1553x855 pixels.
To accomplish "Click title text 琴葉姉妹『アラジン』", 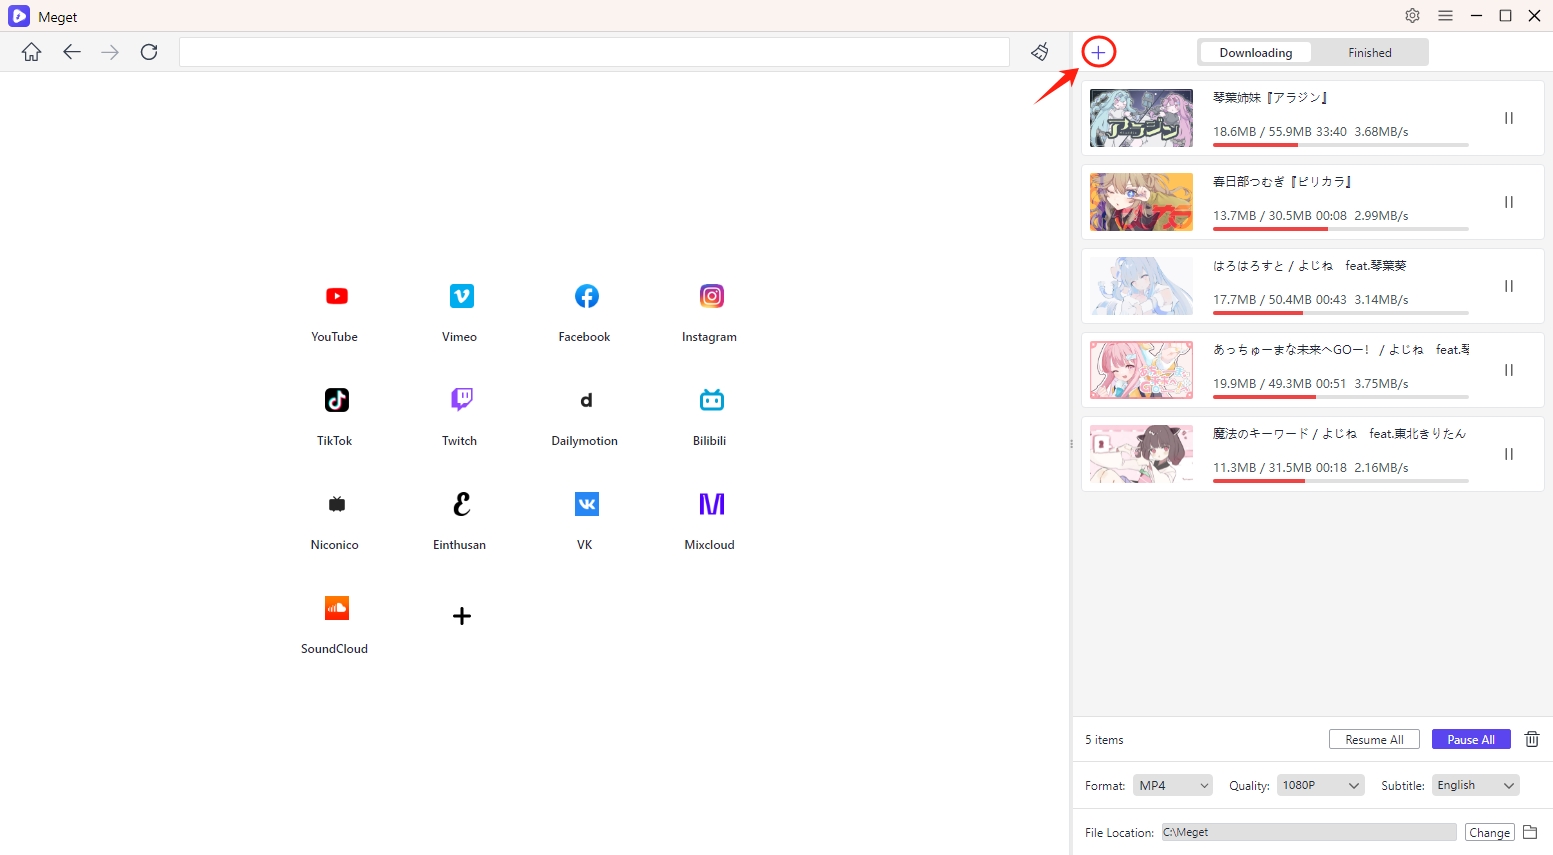I will pyautogui.click(x=1270, y=98).
